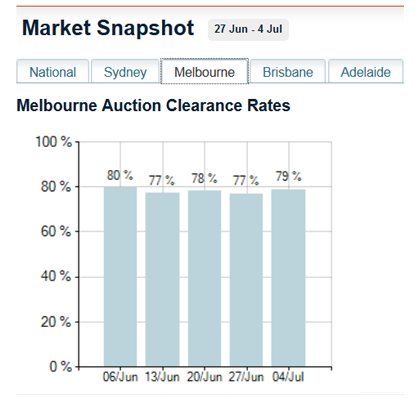Viewport: 415px width, 410px height.
Task: Click the Market Snapshot heading
Action: 108,28
